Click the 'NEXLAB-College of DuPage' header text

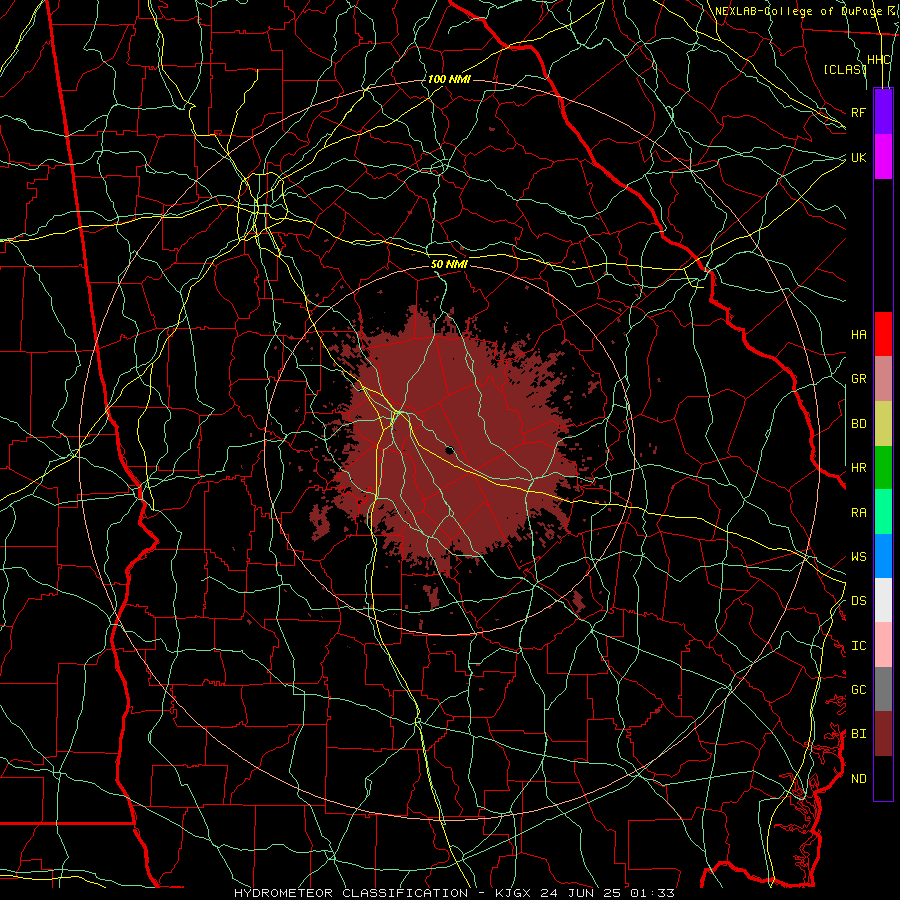(x=797, y=11)
